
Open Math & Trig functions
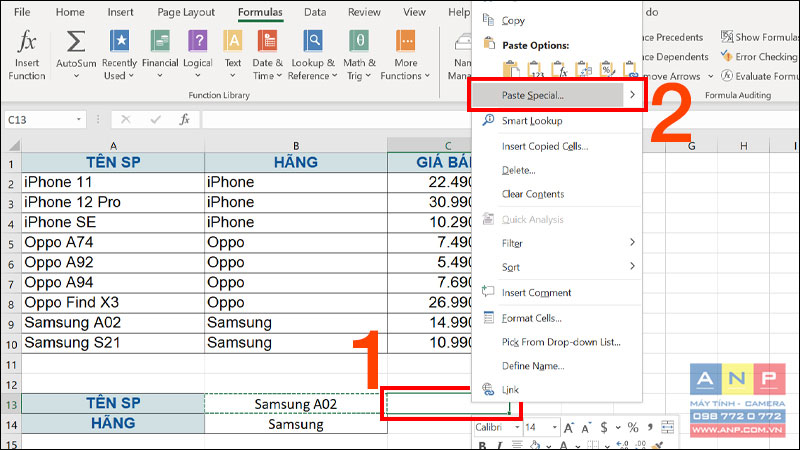(359, 55)
